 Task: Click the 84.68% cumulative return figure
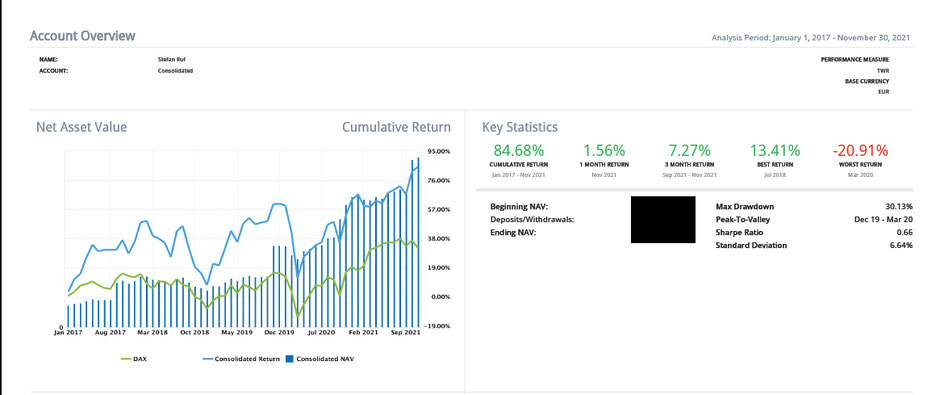point(519,150)
